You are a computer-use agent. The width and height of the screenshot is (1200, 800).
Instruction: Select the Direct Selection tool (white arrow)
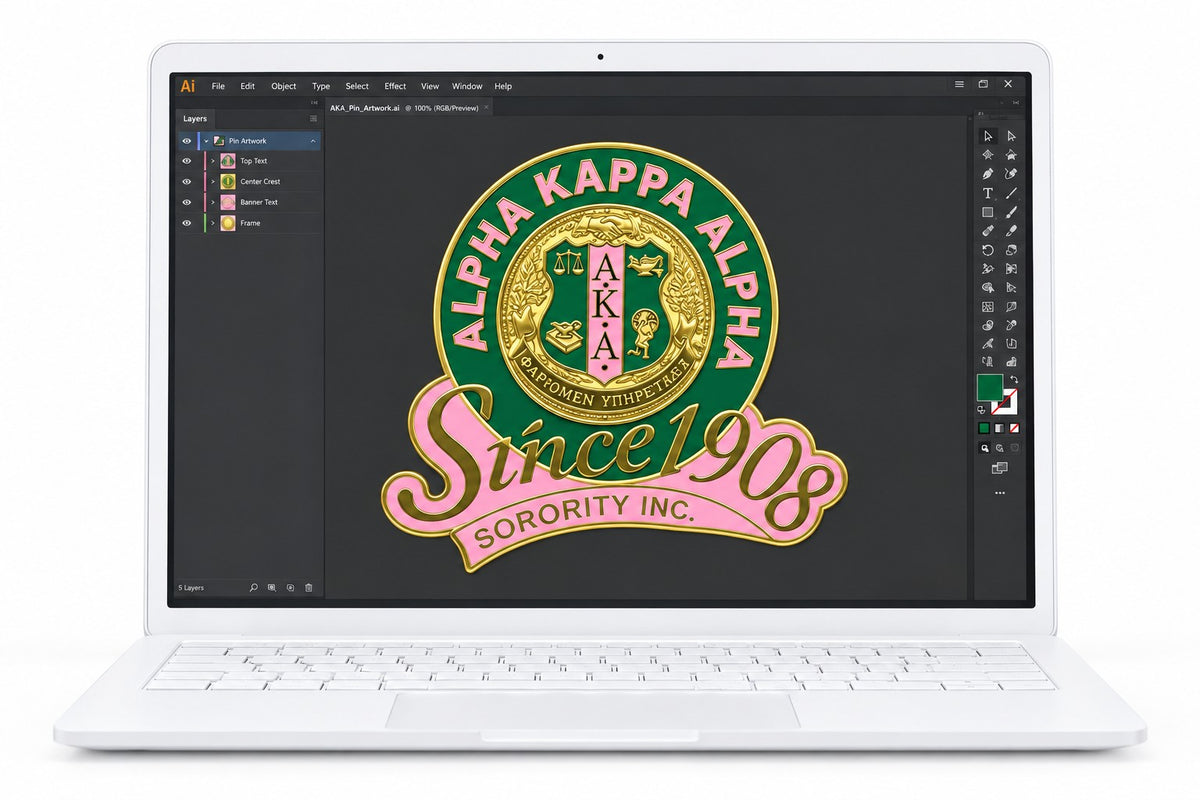[x=1012, y=136]
